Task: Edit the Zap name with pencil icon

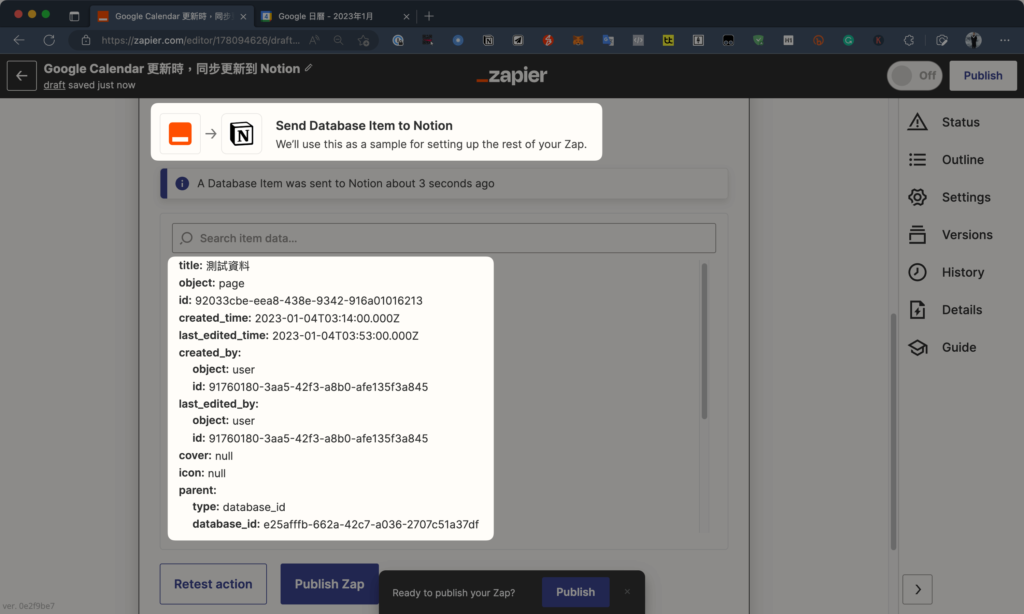Action: point(309,68)
